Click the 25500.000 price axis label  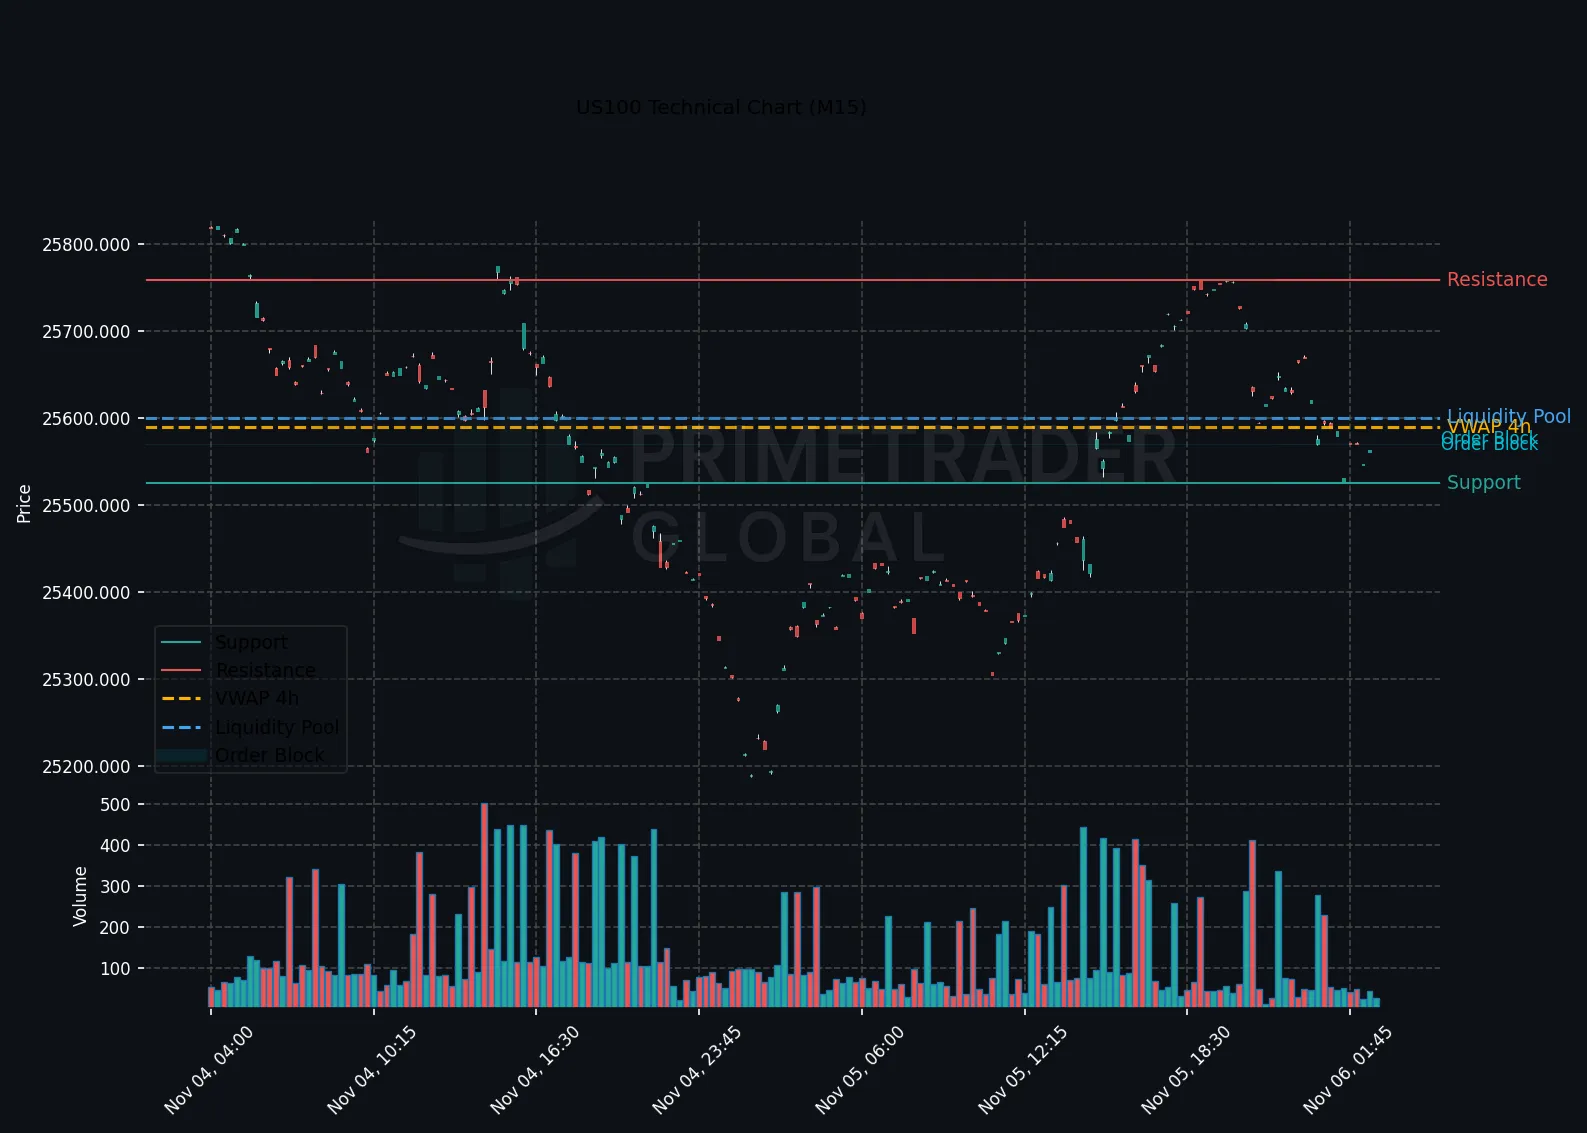(x=86, y=506)
